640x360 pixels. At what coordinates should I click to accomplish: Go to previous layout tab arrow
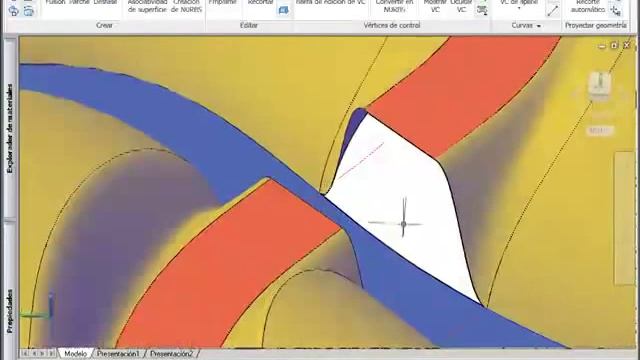pyautogui.click(x=35, y=353)
